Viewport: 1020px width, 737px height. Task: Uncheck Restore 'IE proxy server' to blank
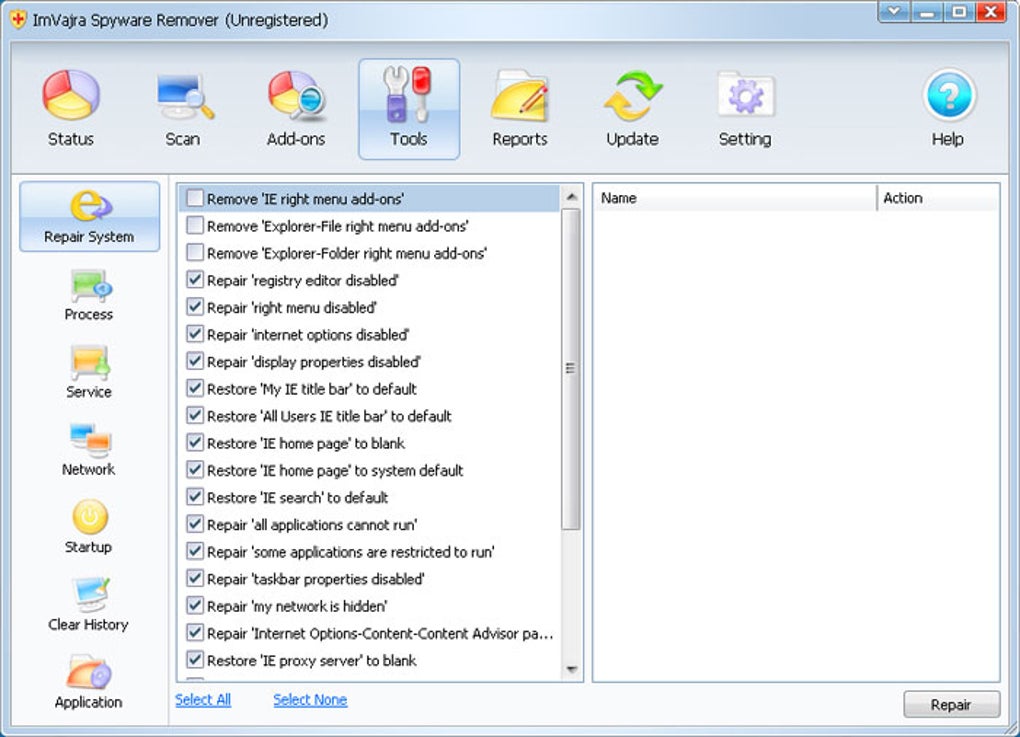[195, 660]
